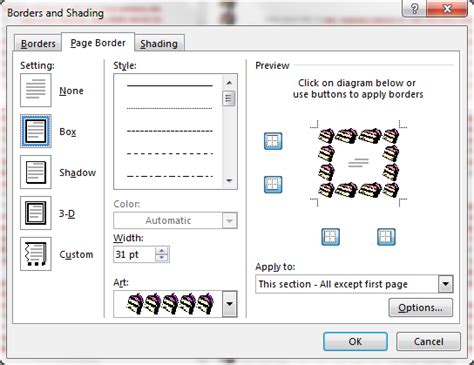474x365 pixels.
Task: Click the page preview diagram with cake border
Action: [x=358, y=163]
